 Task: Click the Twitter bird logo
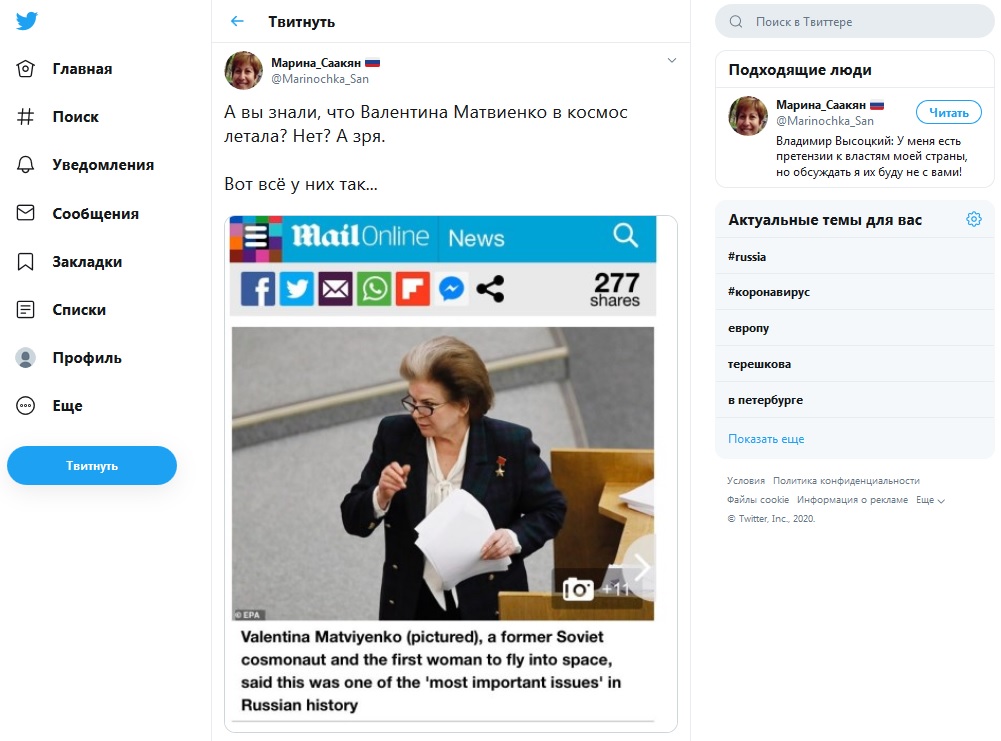(26, 21)
